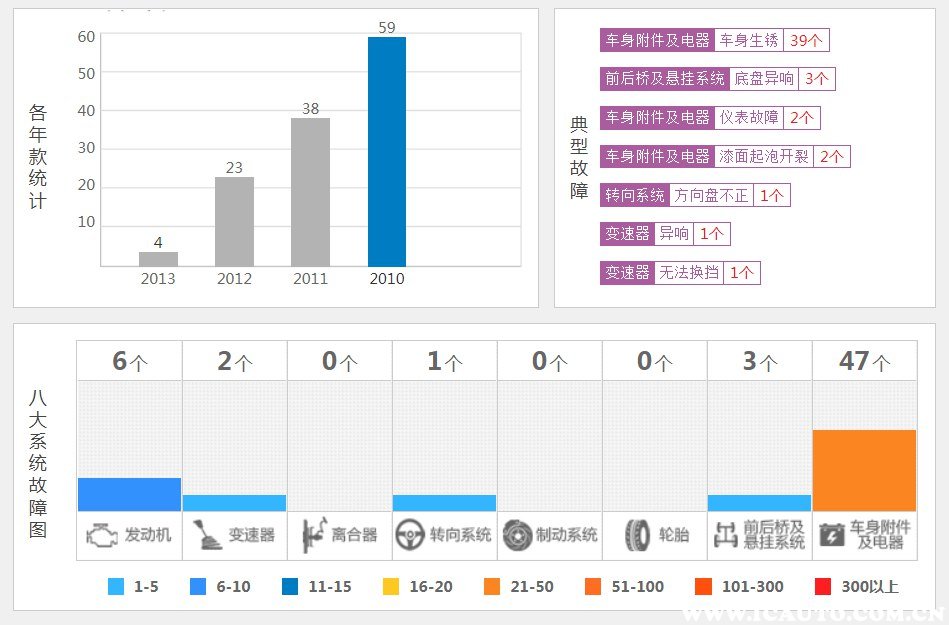Select the red 300以上 legend swatch
The width and height of the screenshot is (949, 625).
point(822,587)
